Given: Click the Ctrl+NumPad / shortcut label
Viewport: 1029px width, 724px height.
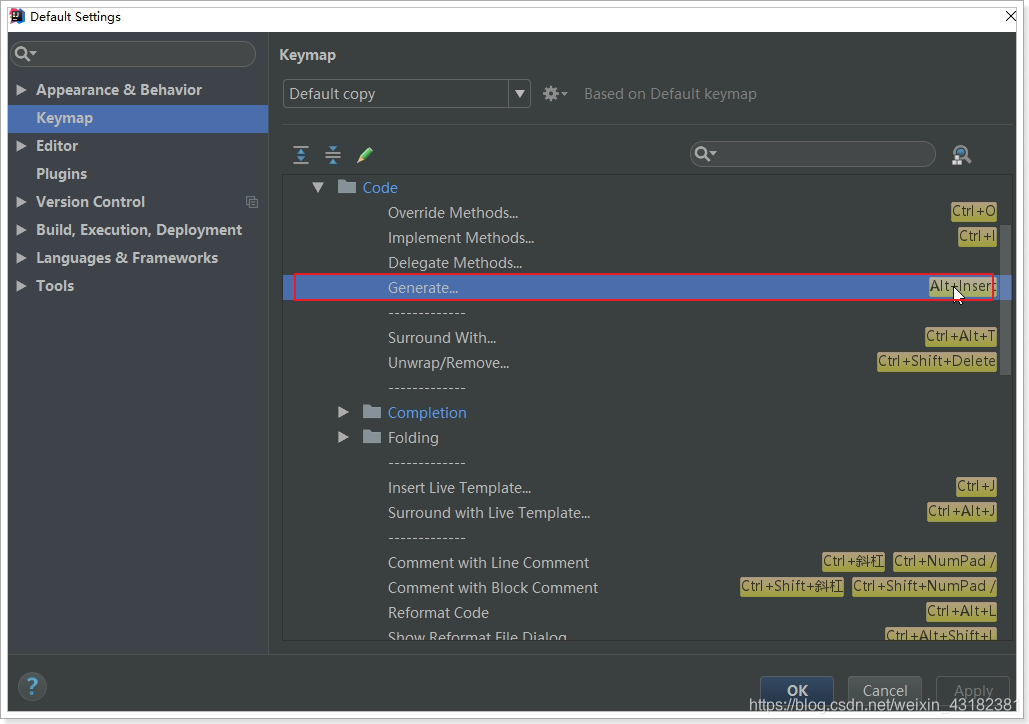Looking at the screenshot, I should point(945,561).
